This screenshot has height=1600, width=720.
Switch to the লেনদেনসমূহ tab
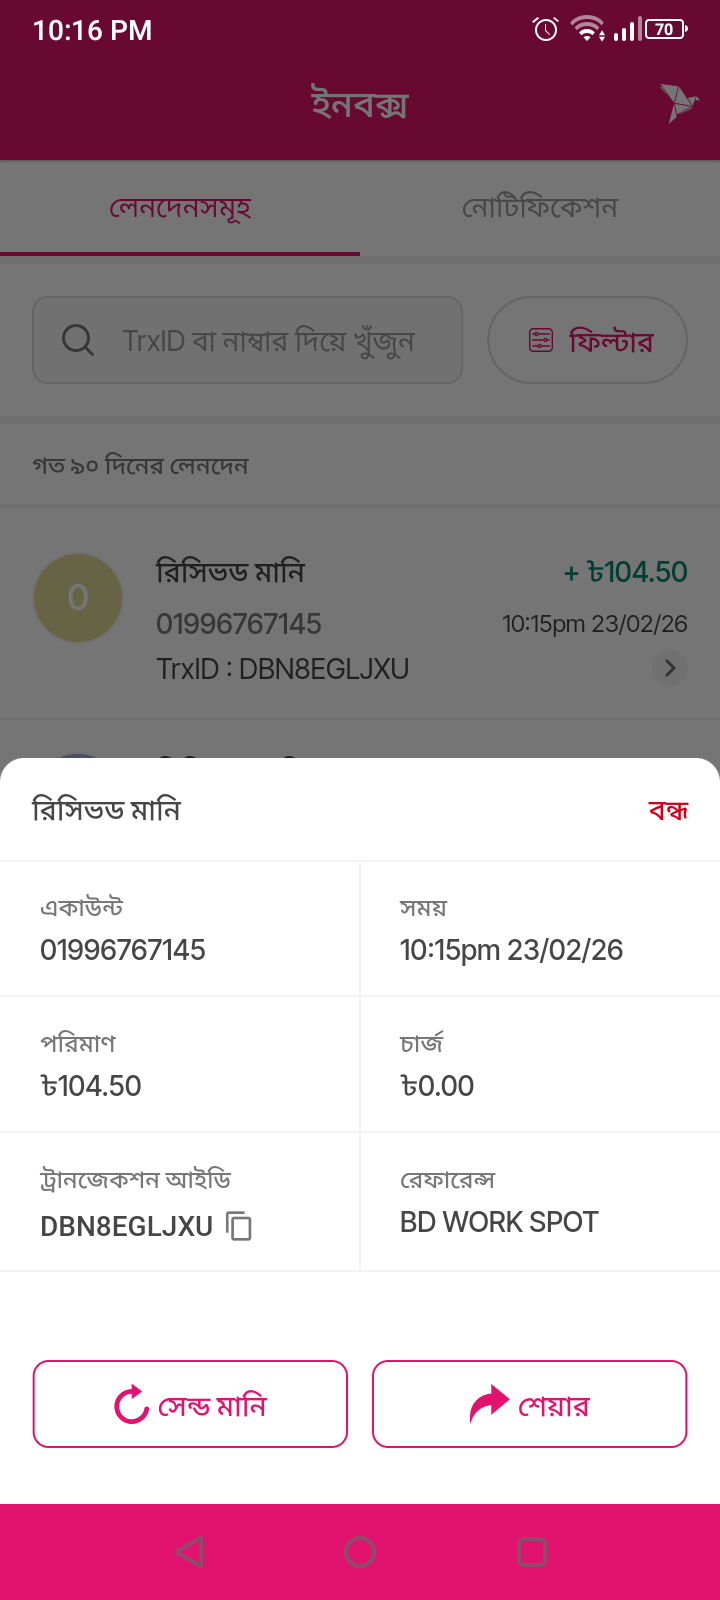pyautogui.click(x=180, y=208)
